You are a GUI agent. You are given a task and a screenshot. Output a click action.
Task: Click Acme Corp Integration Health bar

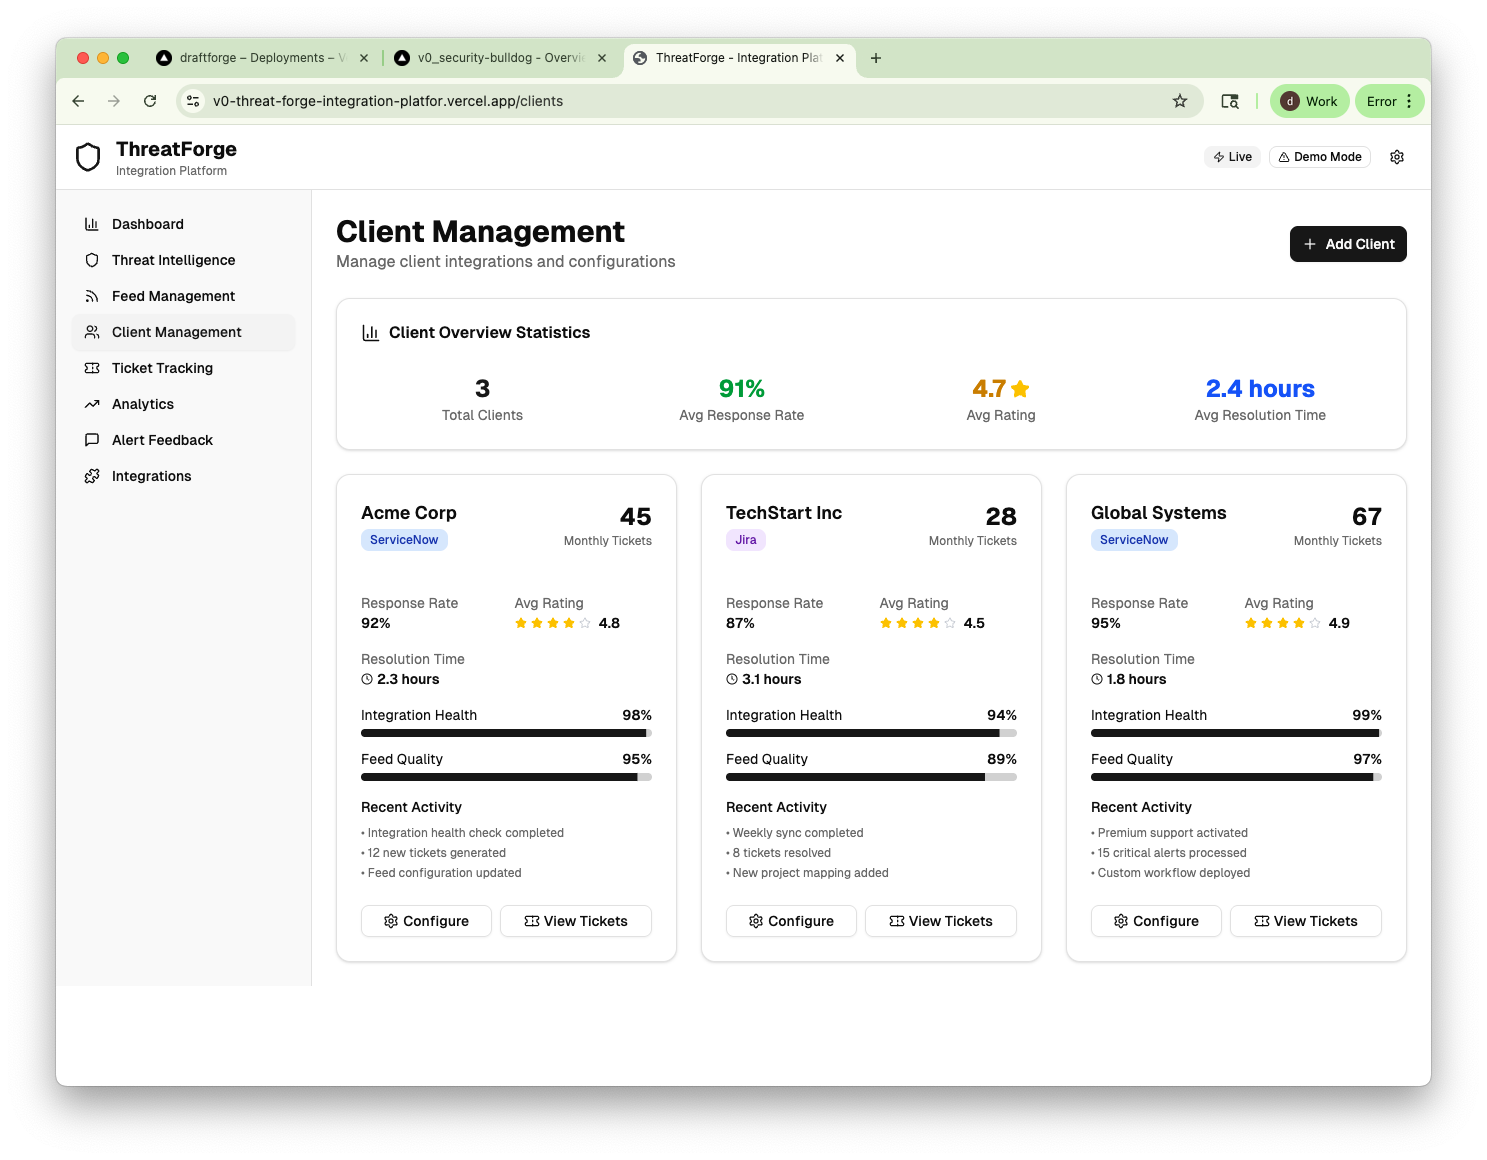pos(506,733)
